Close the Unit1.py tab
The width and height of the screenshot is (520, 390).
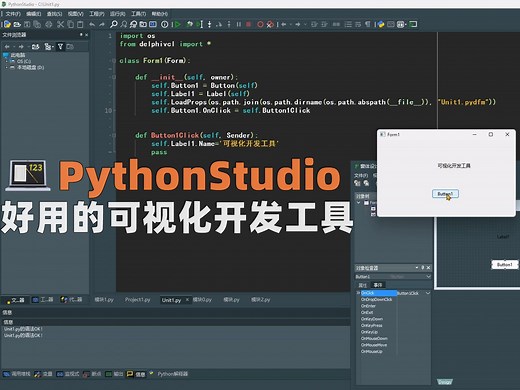click(187, 300)
